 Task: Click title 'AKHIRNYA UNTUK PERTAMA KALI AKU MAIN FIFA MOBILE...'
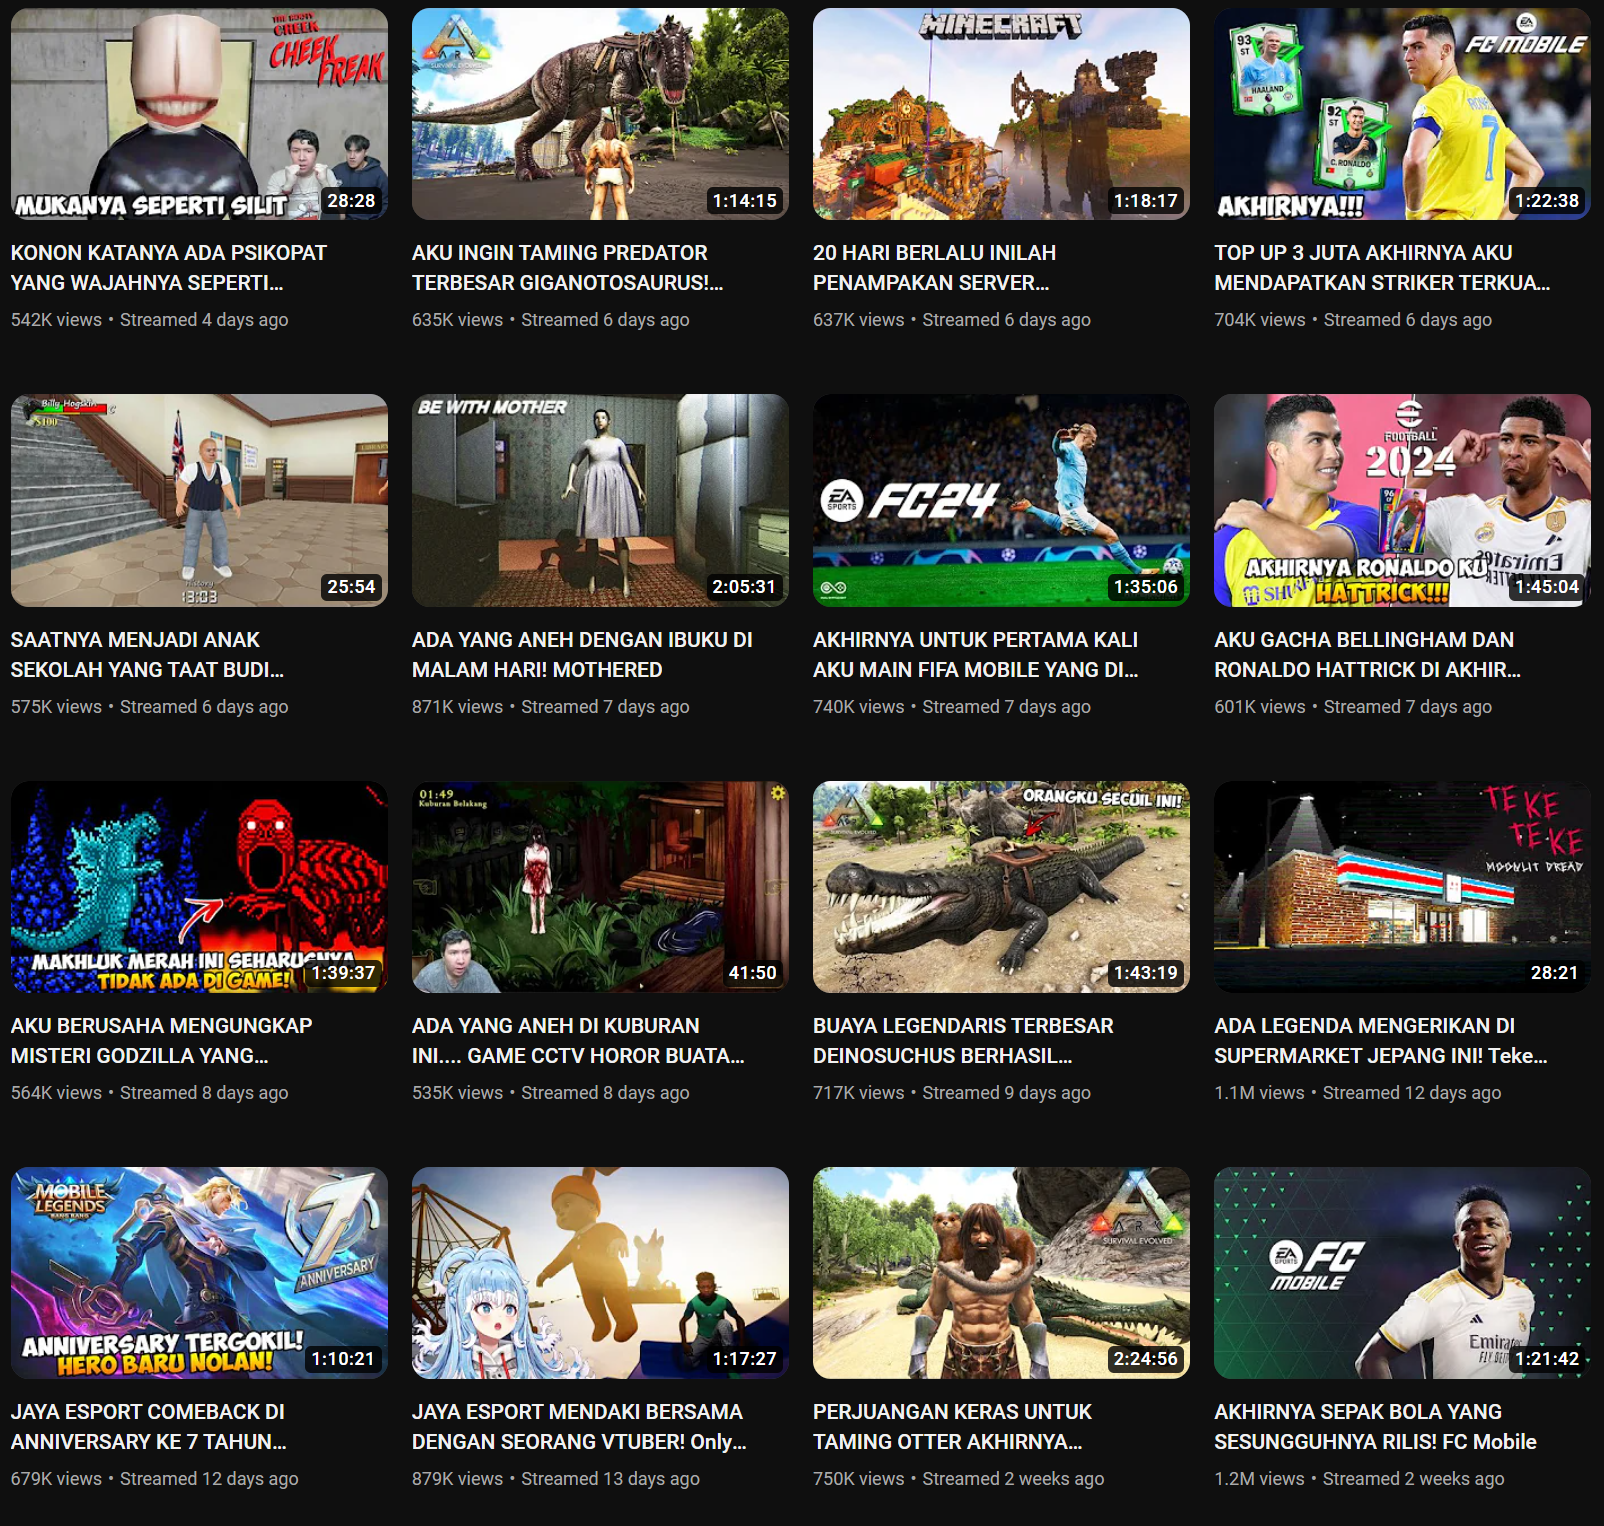coord(975,654)
